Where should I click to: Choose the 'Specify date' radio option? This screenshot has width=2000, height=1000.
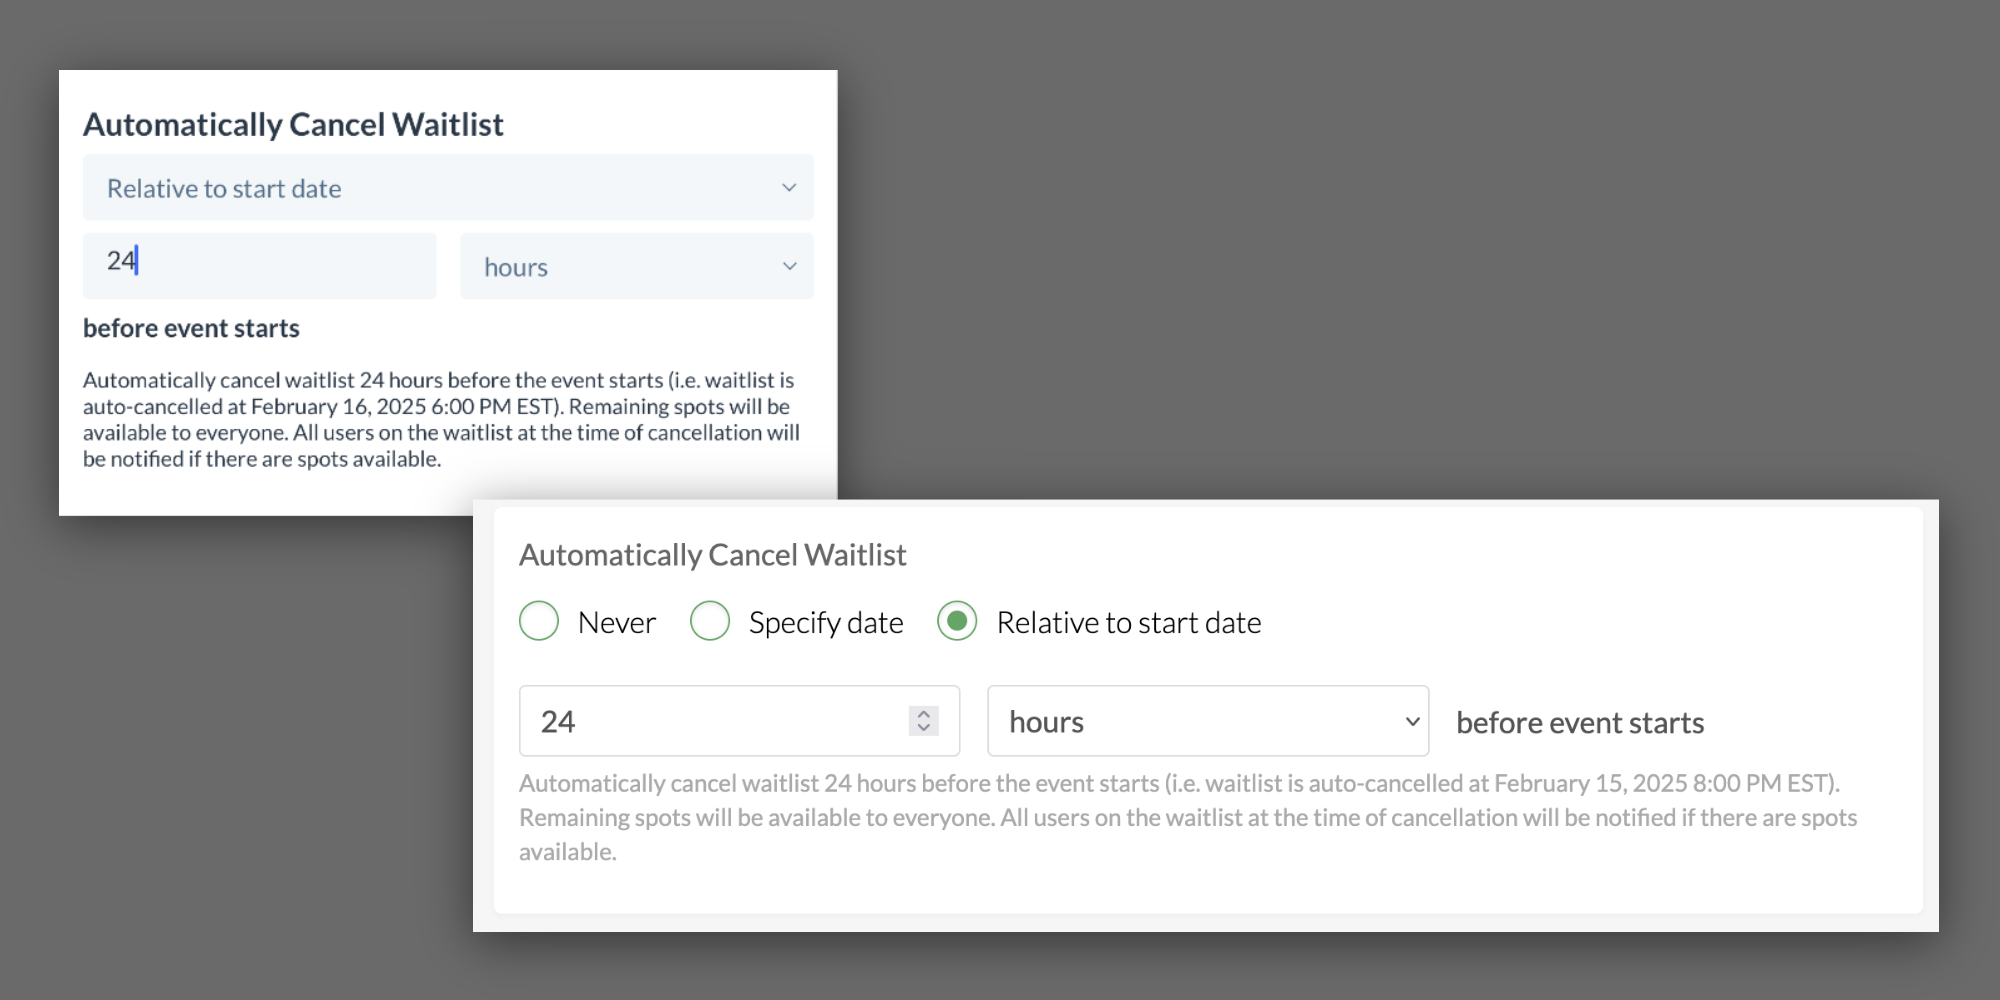(710, 621)
